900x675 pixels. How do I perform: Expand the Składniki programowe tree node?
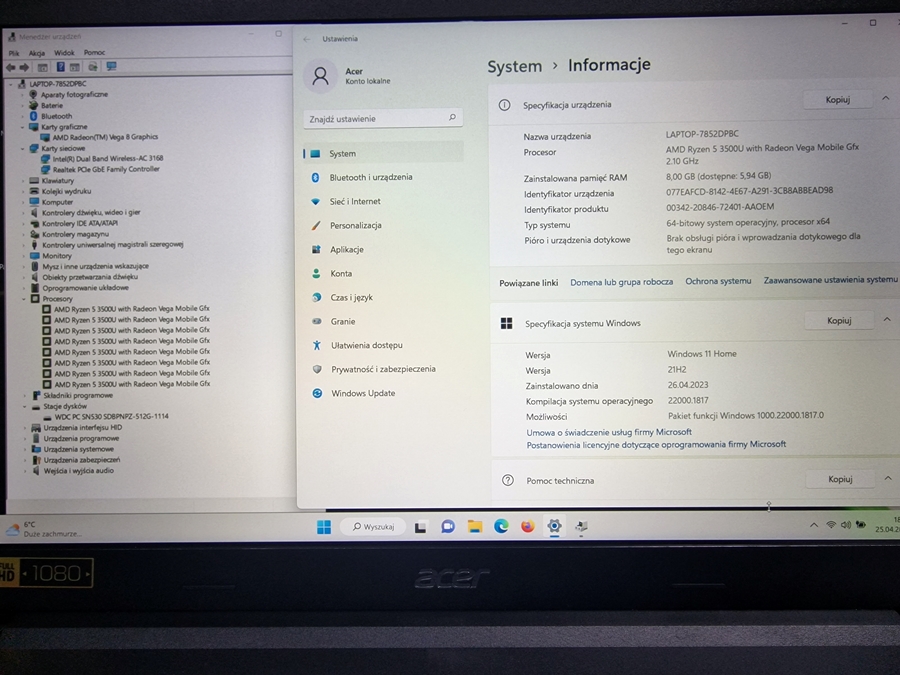click(25, 395)
